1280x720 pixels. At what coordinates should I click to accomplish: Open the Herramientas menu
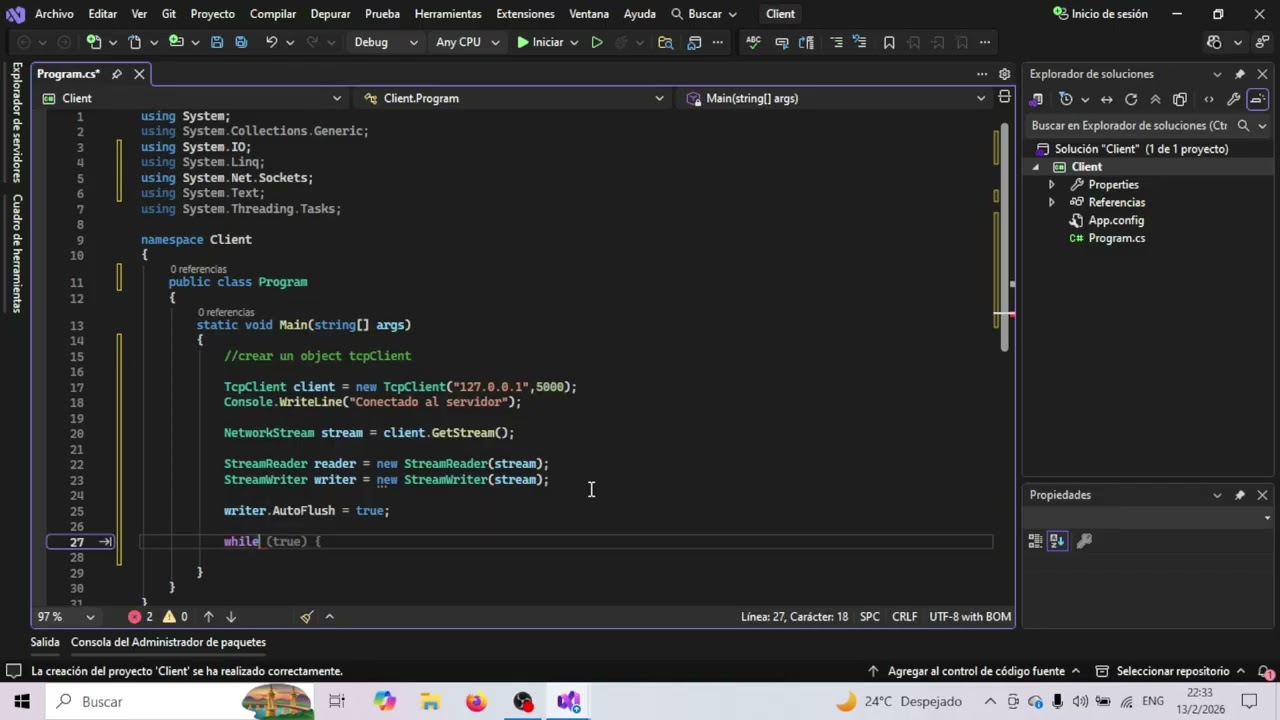[x=448, y=14]
